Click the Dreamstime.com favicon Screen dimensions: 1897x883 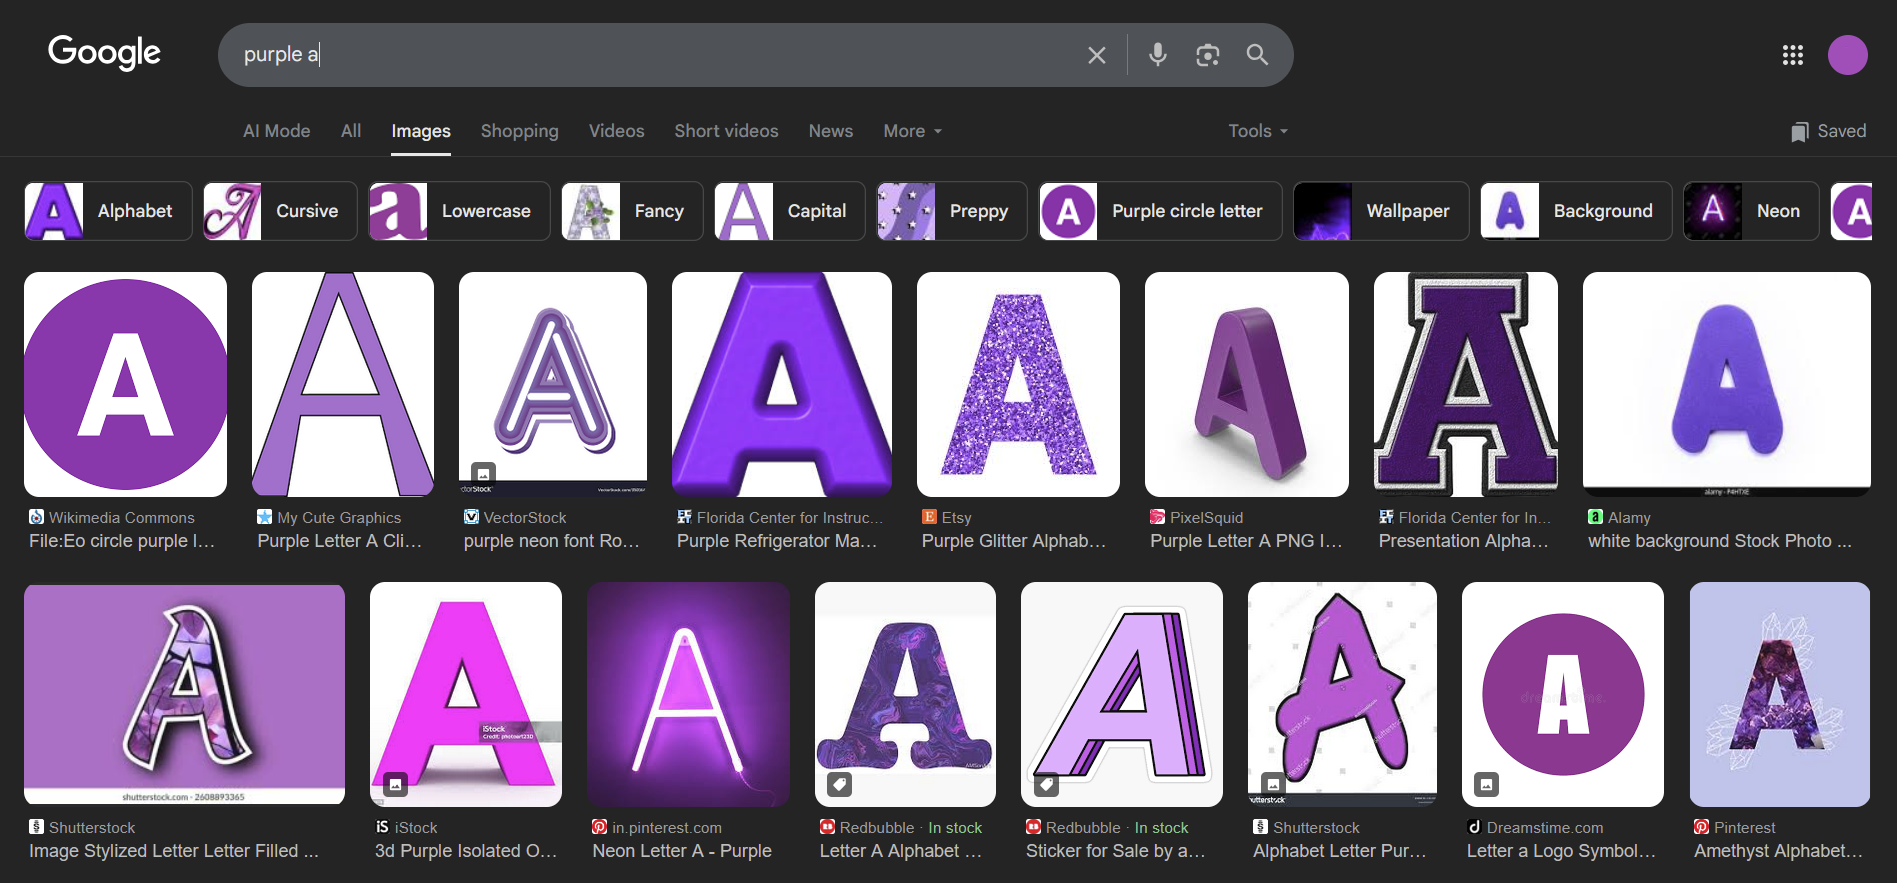1475,827
